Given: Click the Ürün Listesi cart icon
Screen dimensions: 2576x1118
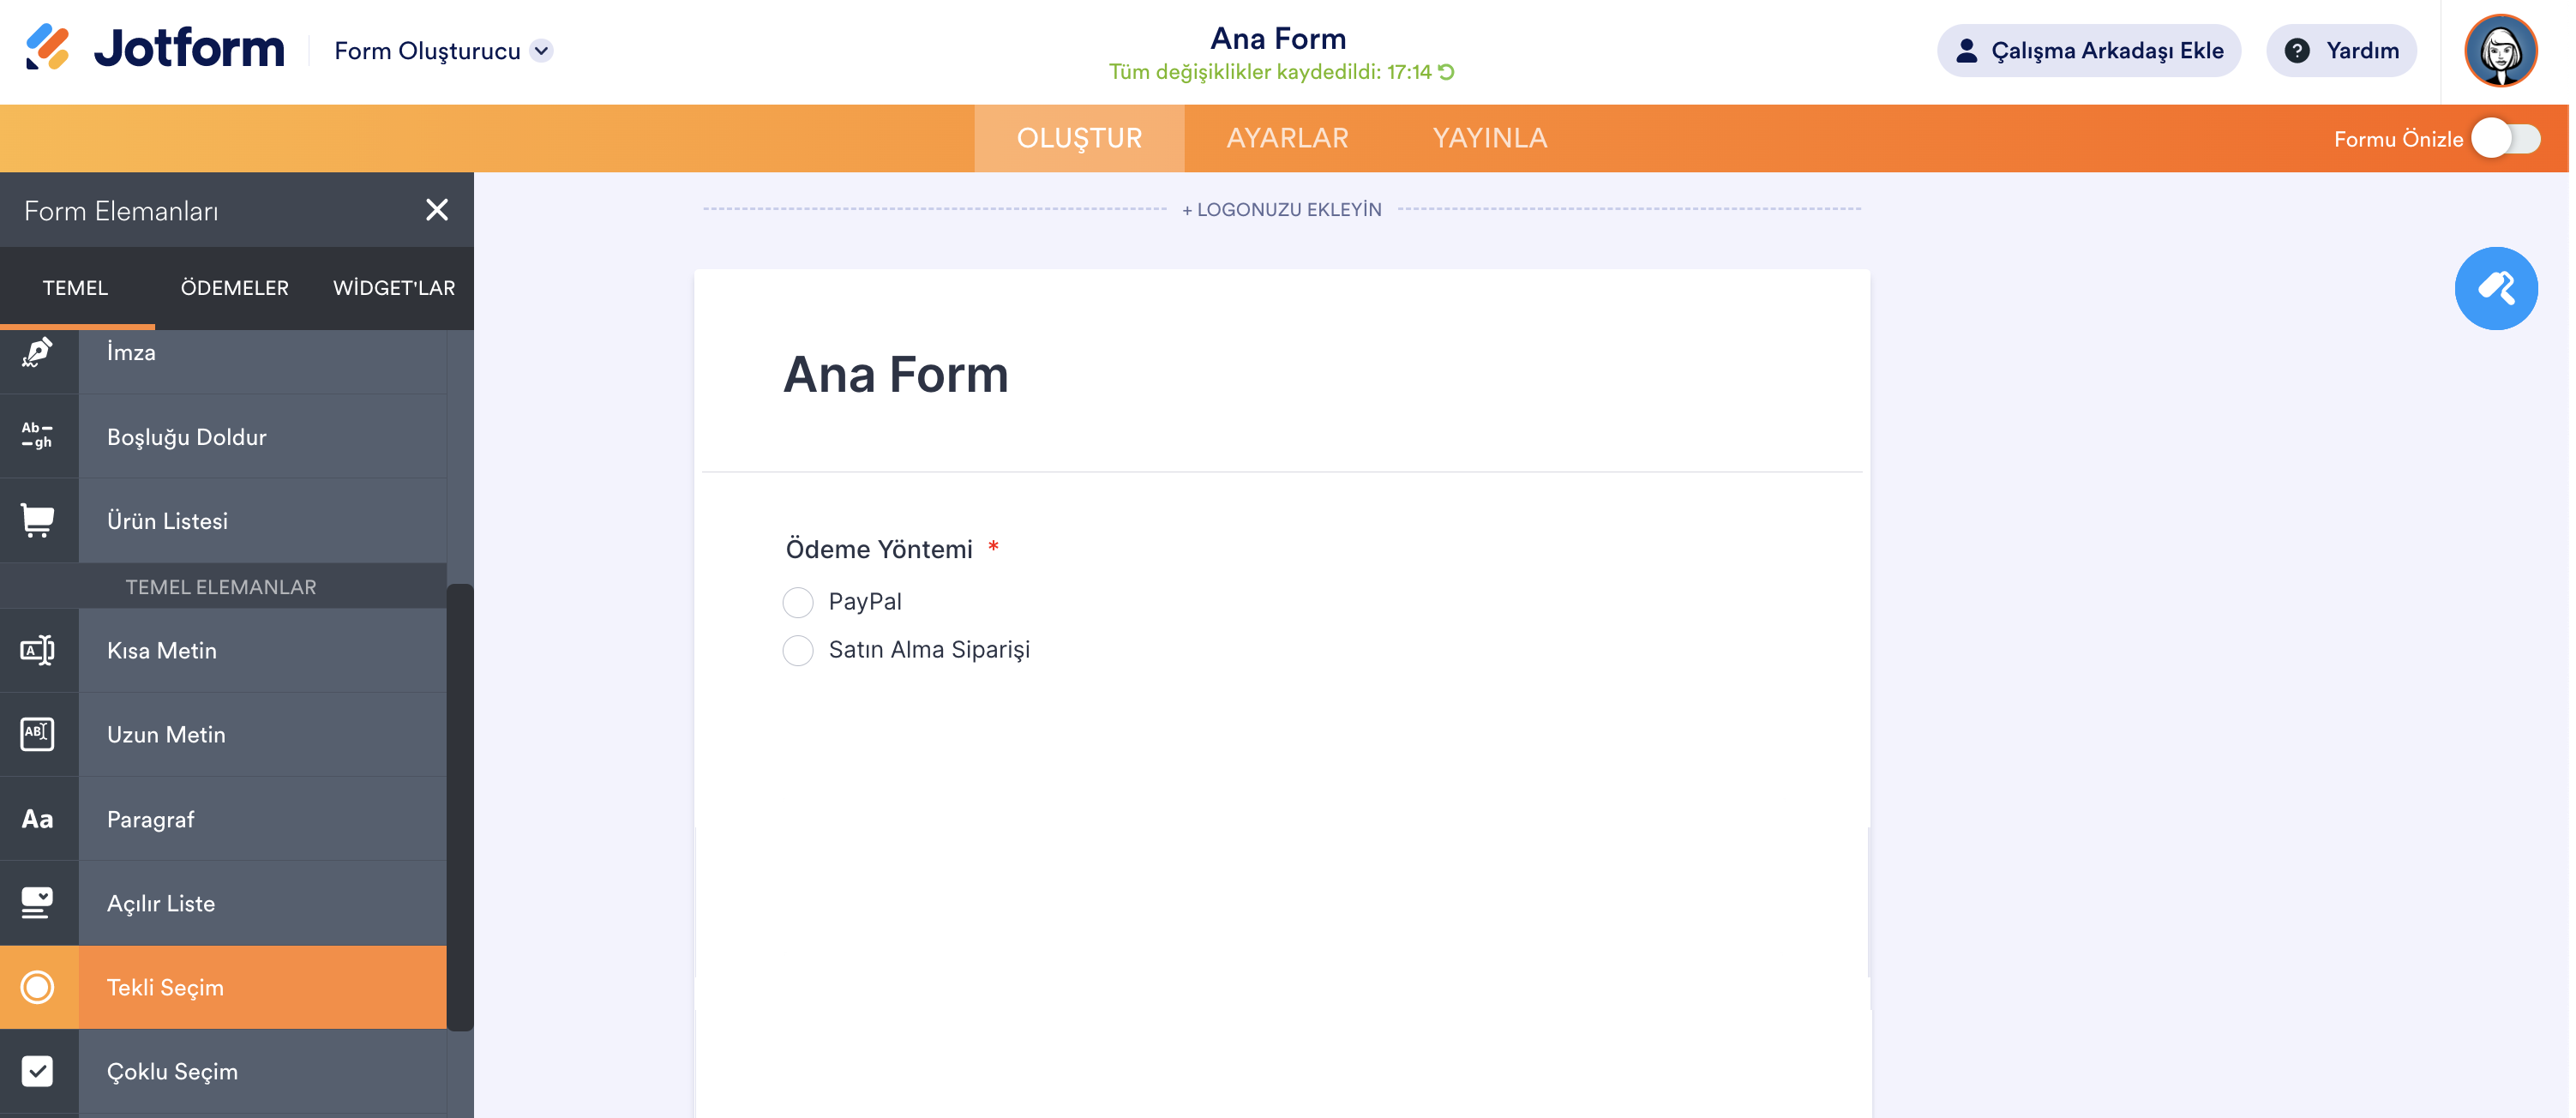Looking at the screenshot, I should pyautogui.click(x=38, y=520).
